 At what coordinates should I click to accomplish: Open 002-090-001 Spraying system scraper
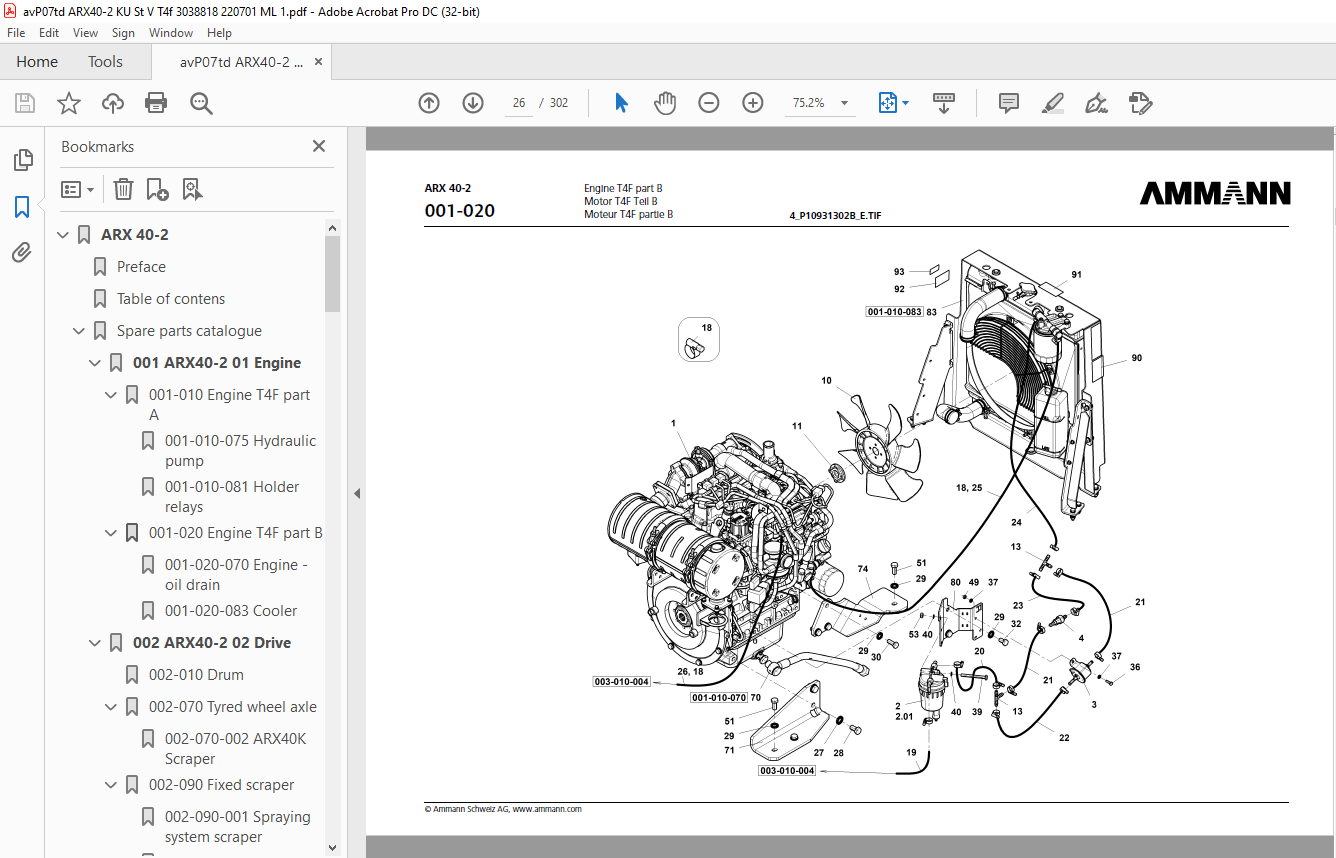tap(237, 827)
